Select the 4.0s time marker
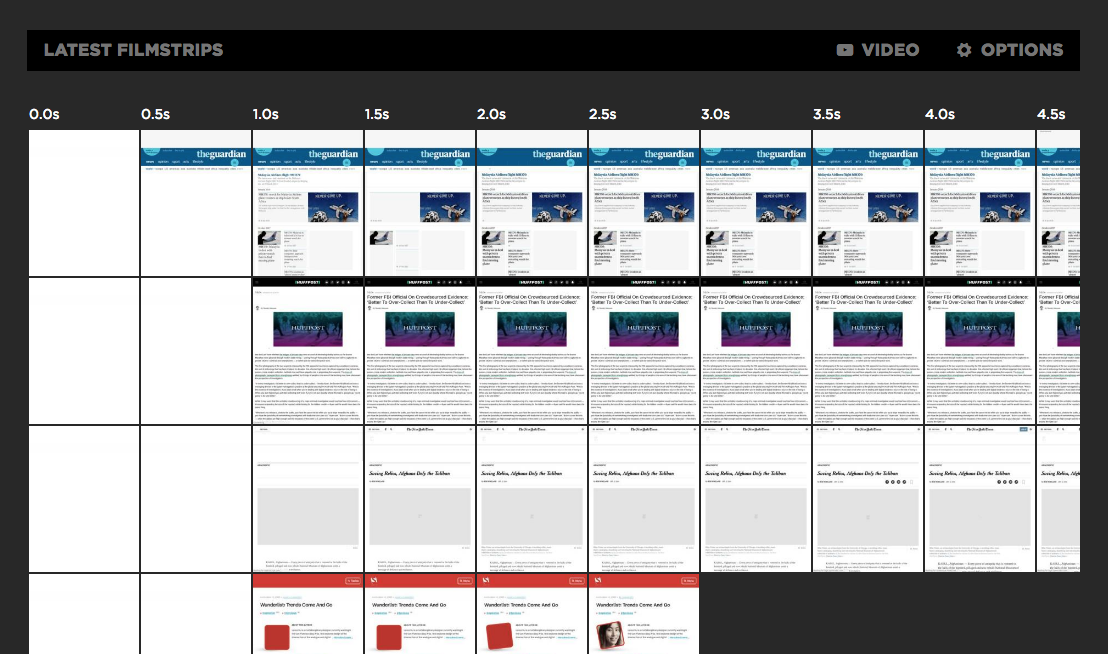1108x654 pixels. (940, 114)
